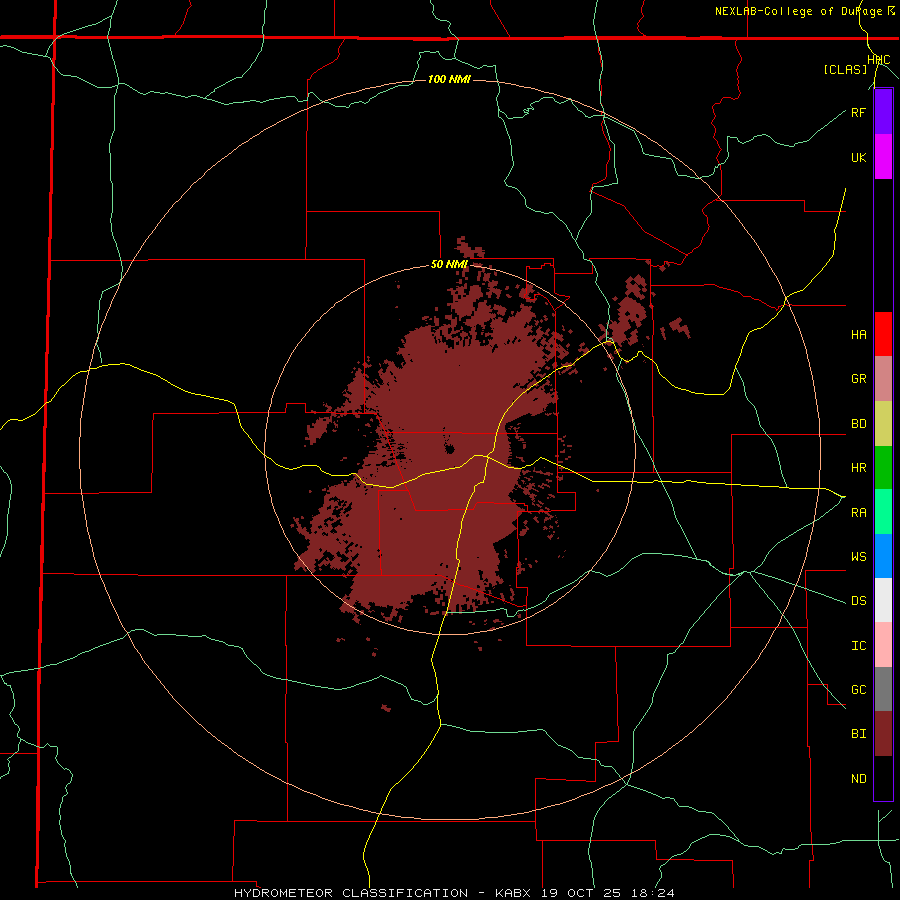Click the UK legend label
Screen dimensions: 900x900
tap(858, 157)
